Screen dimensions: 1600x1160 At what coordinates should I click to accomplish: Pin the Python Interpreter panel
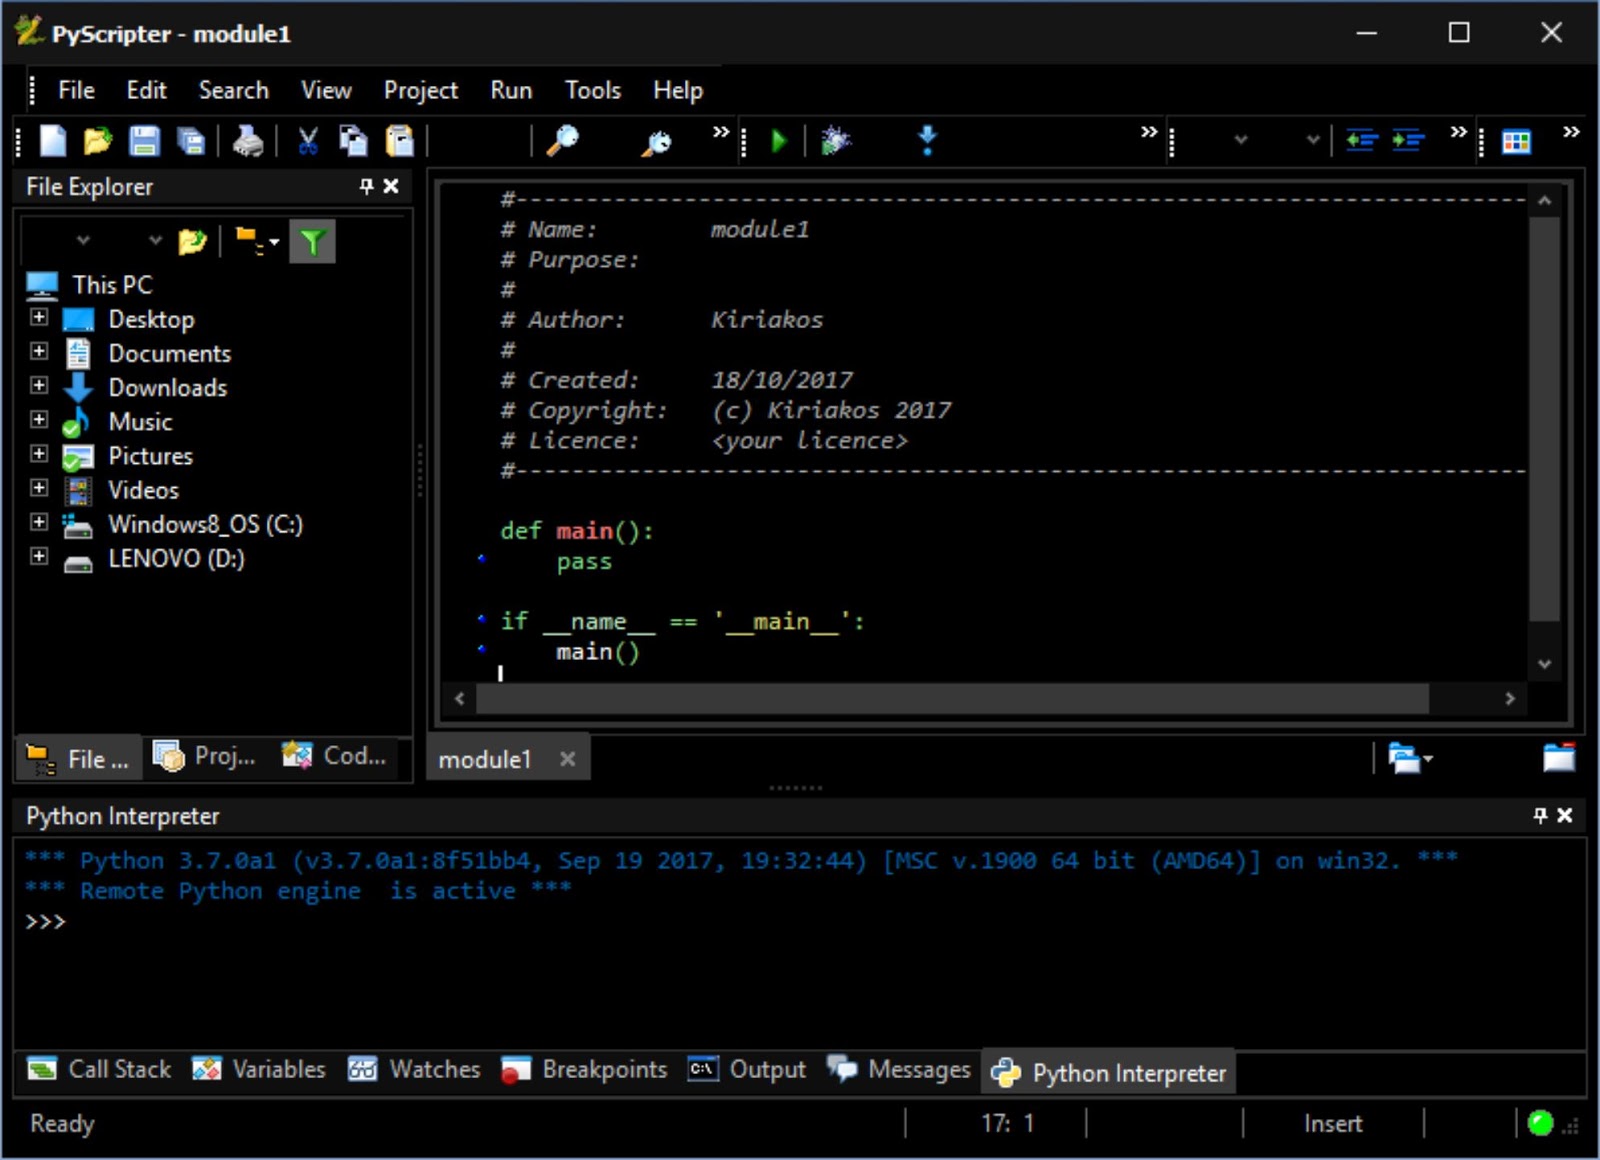(x=1538, y=816)
